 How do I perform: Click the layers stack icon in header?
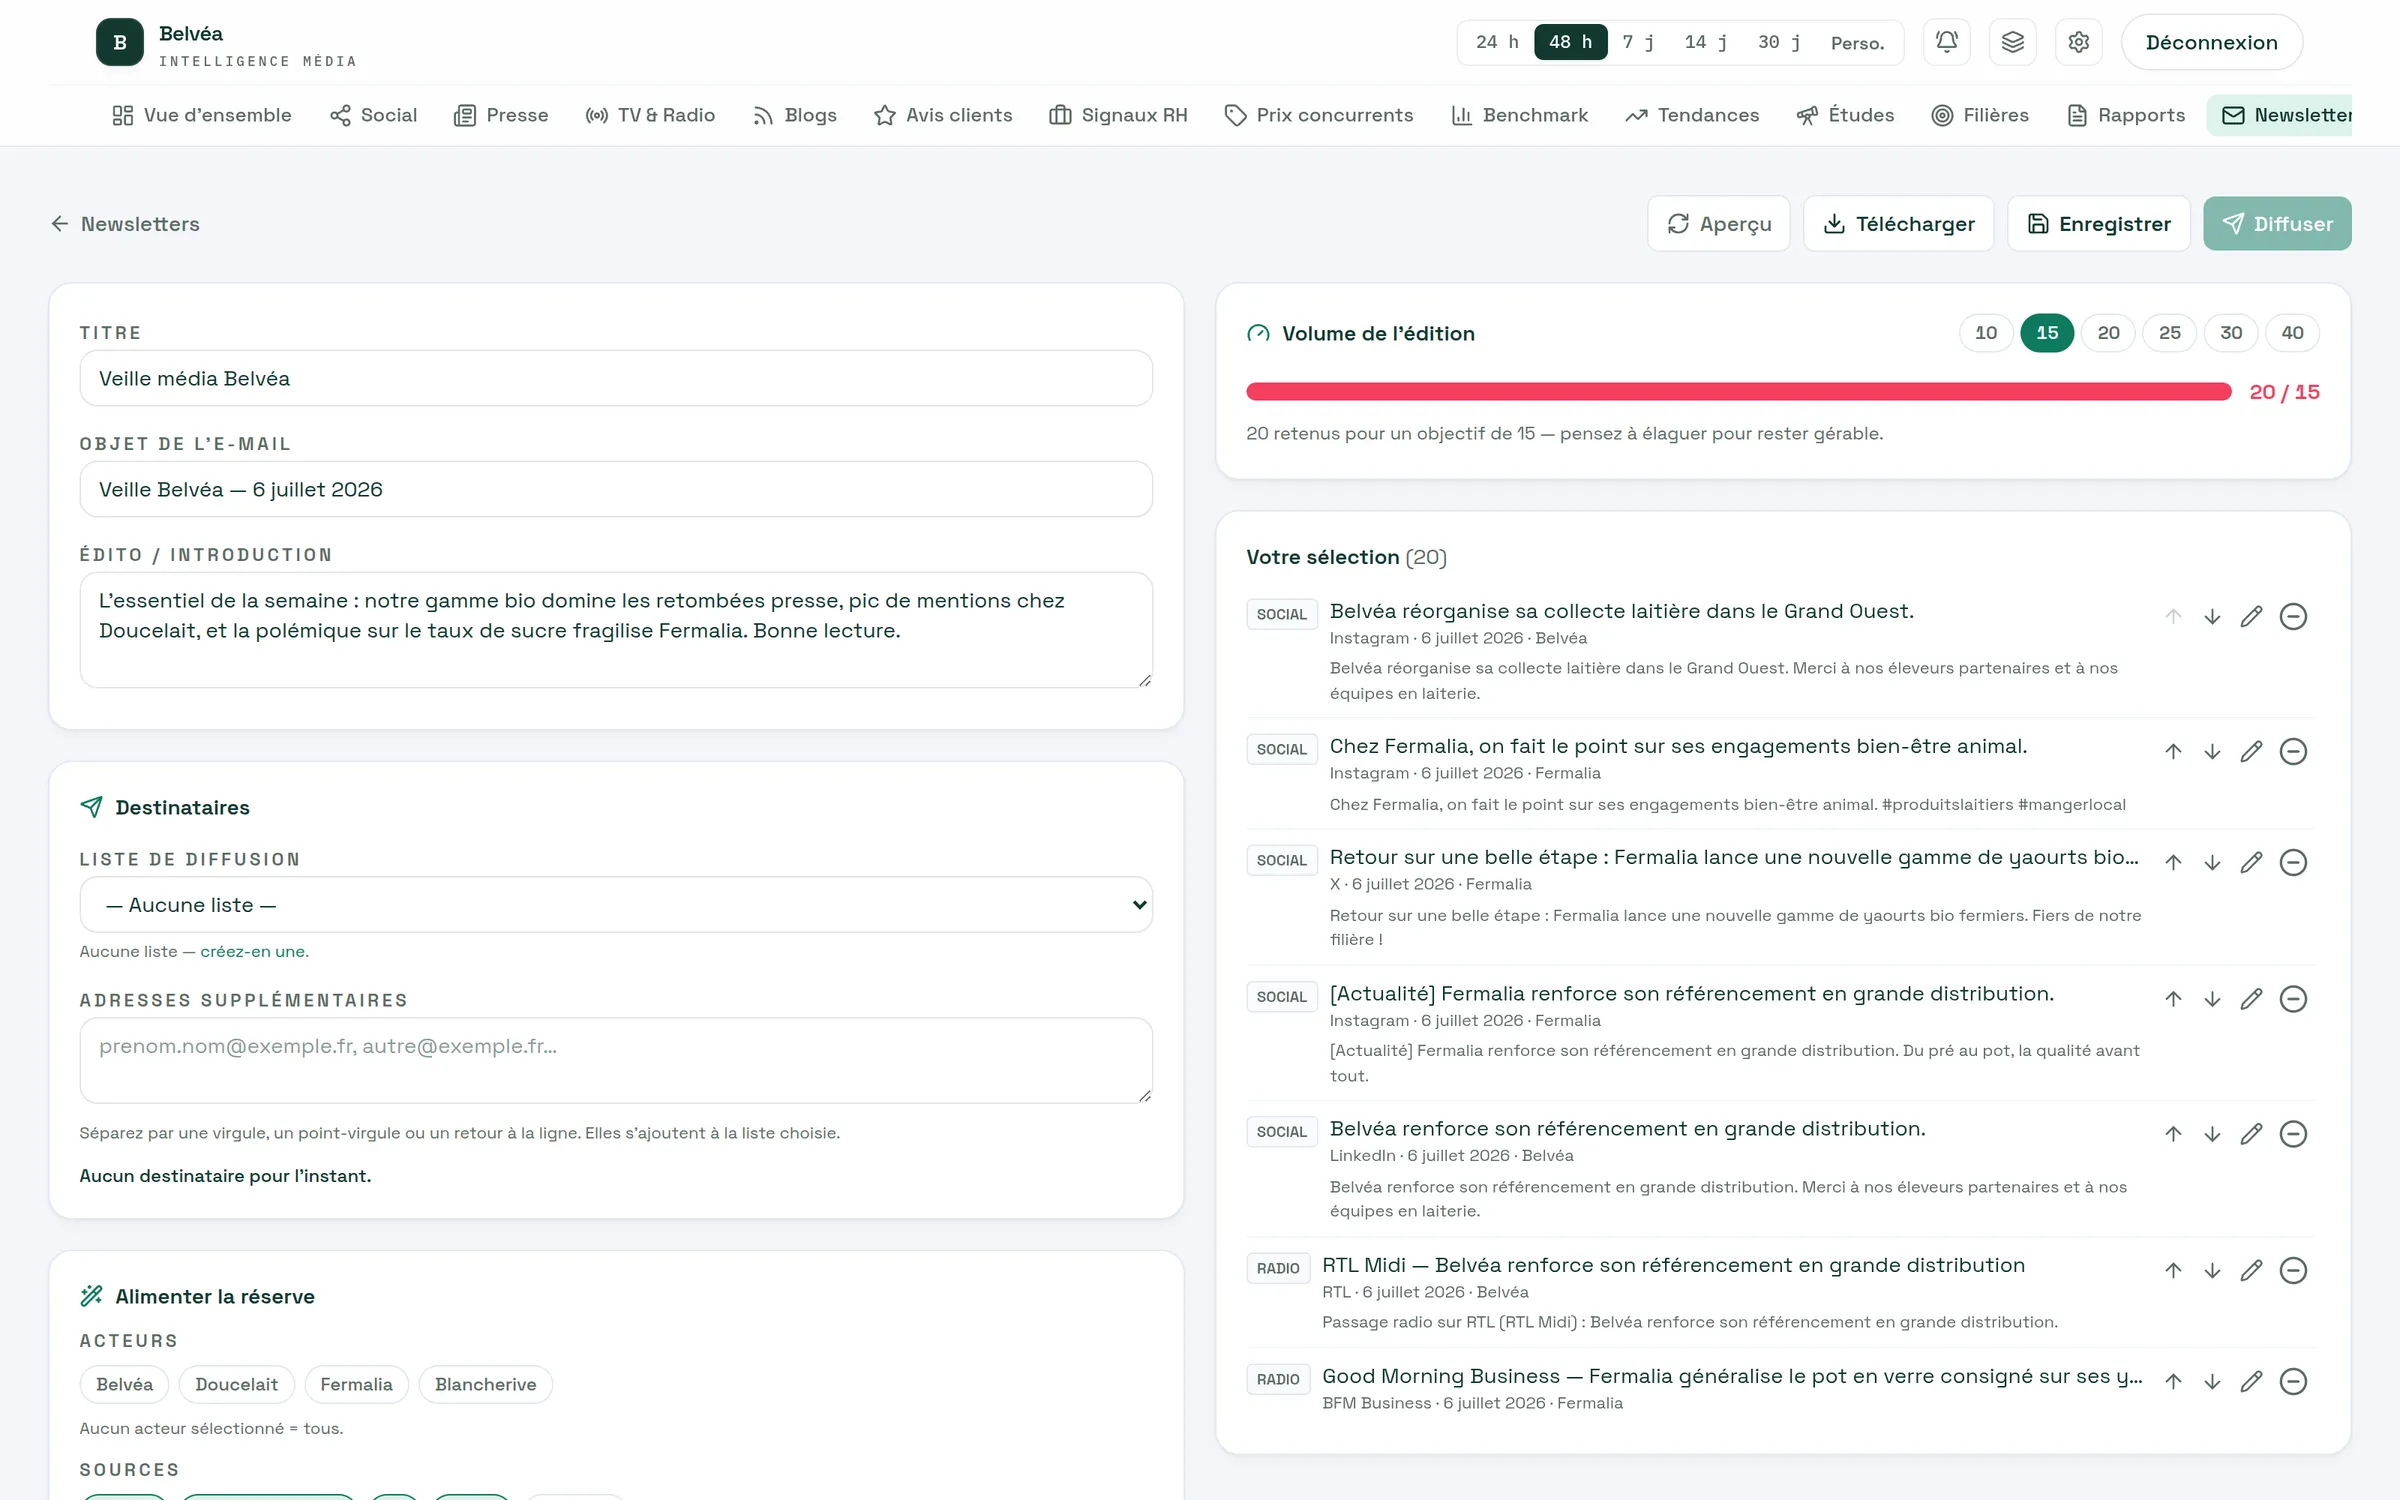[2012, 42]
